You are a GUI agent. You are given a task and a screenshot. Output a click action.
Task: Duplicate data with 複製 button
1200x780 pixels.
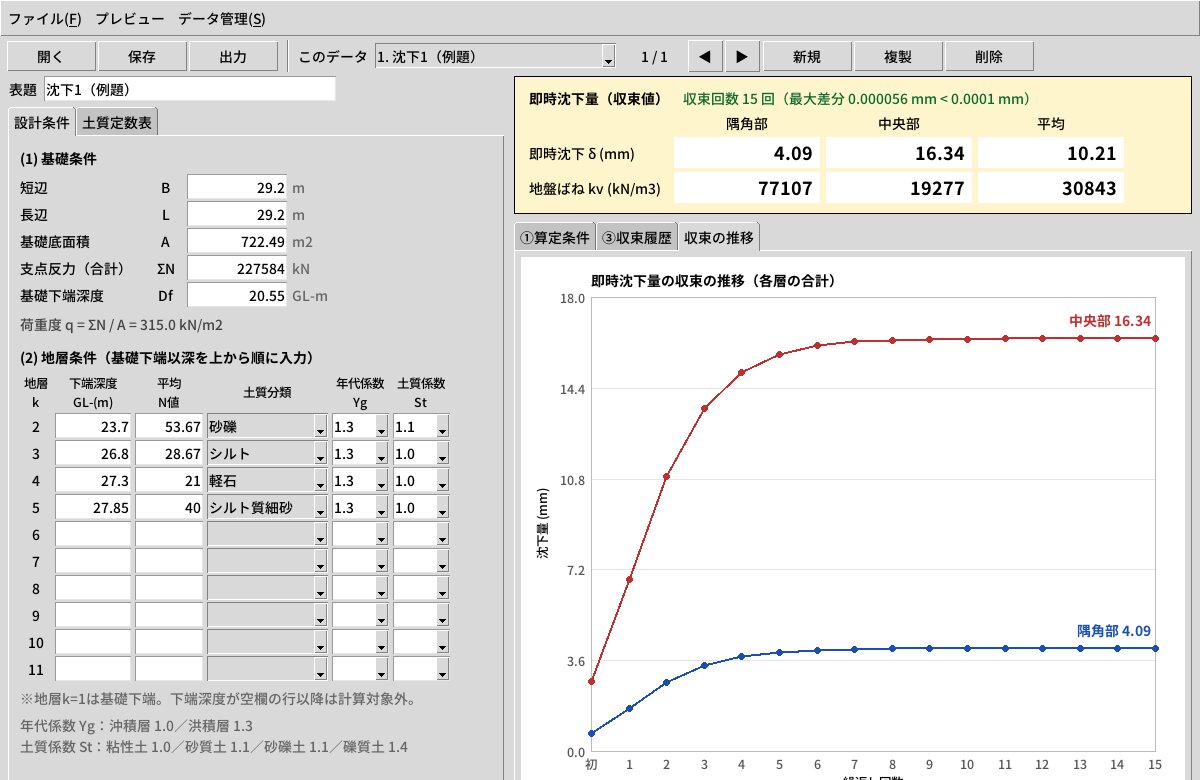click(x=898, y=57)
